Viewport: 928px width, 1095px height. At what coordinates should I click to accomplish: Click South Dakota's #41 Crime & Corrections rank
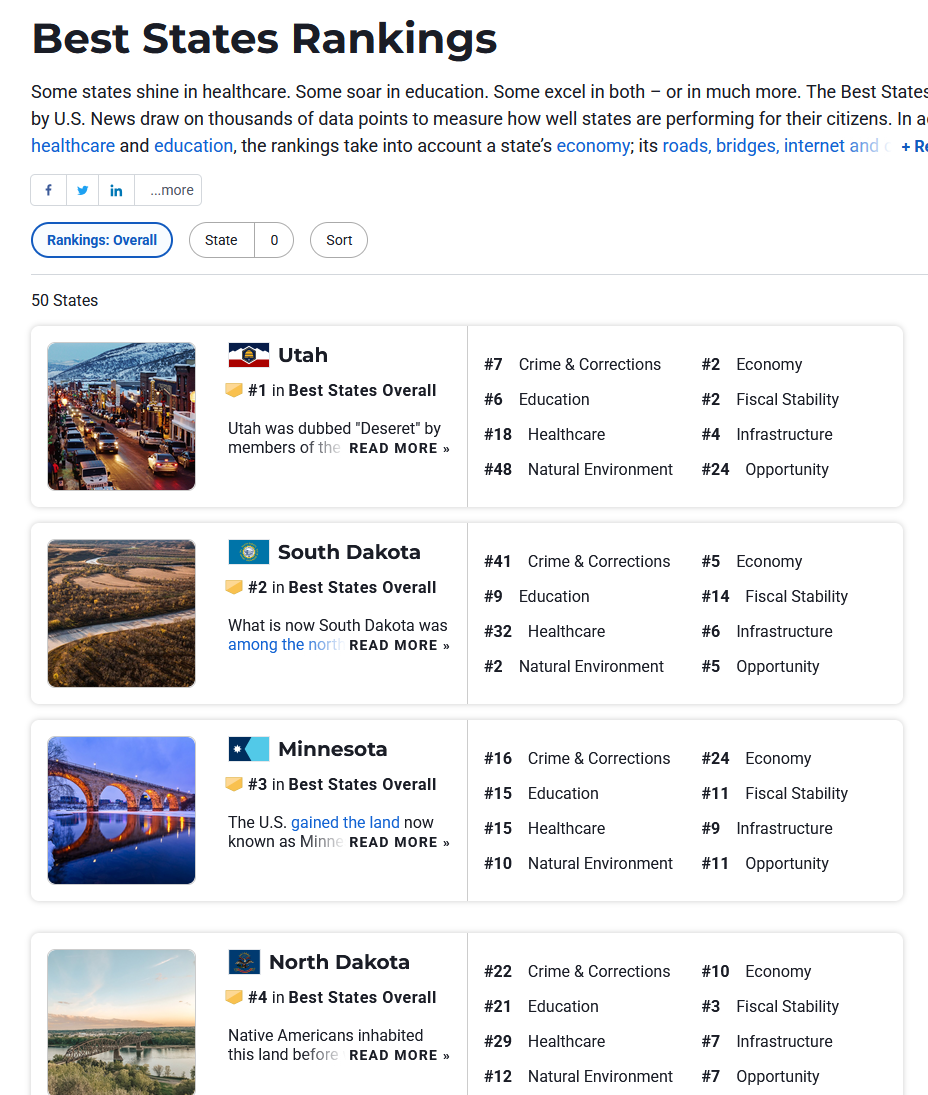[x=577, y=561]
